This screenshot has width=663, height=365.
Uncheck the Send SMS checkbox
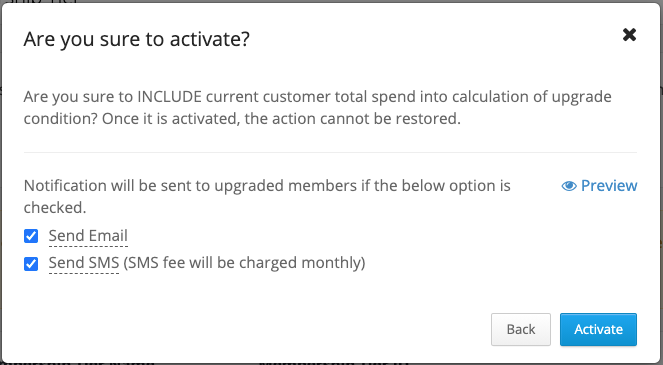coord(31,264)
